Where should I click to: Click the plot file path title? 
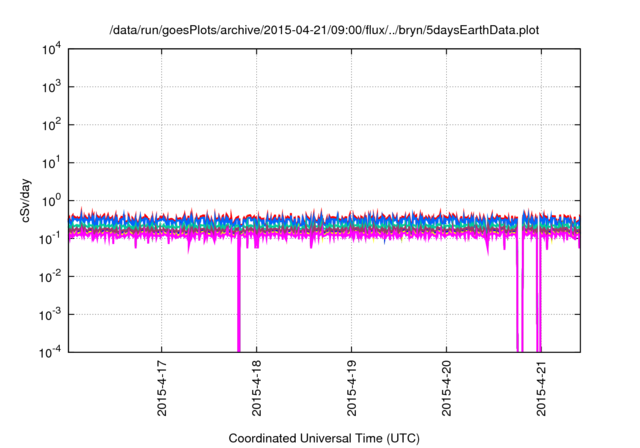tap(324, 30)
